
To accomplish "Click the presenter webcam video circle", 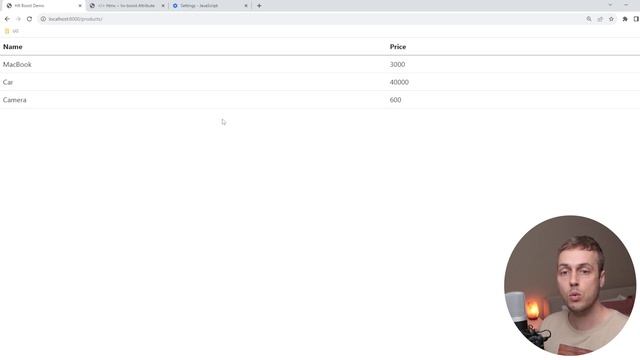I will pos(570,285).
